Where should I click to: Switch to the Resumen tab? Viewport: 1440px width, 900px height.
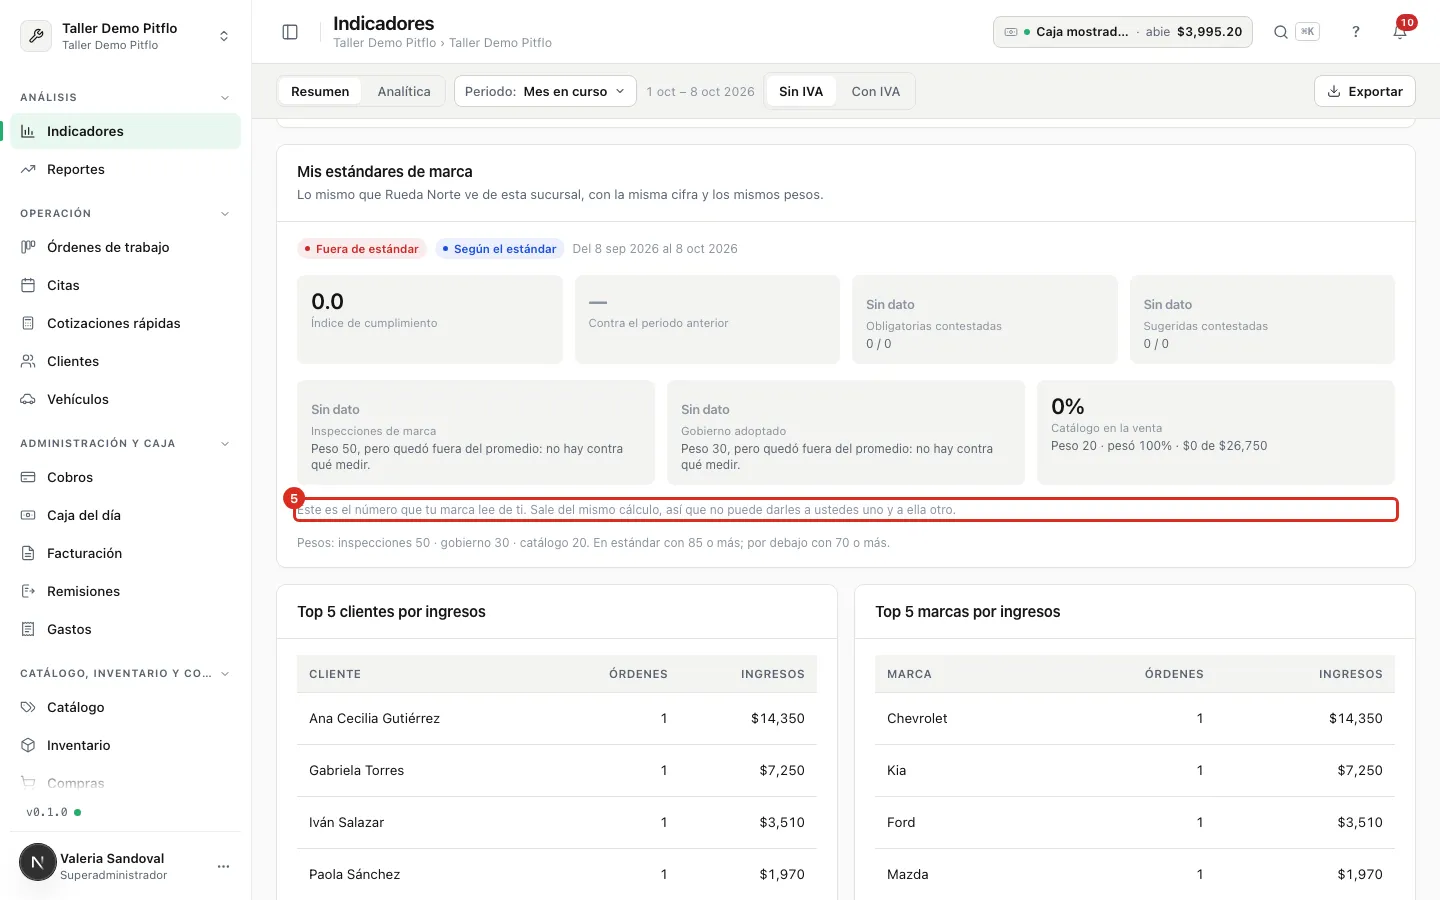(x=320, y=91)
